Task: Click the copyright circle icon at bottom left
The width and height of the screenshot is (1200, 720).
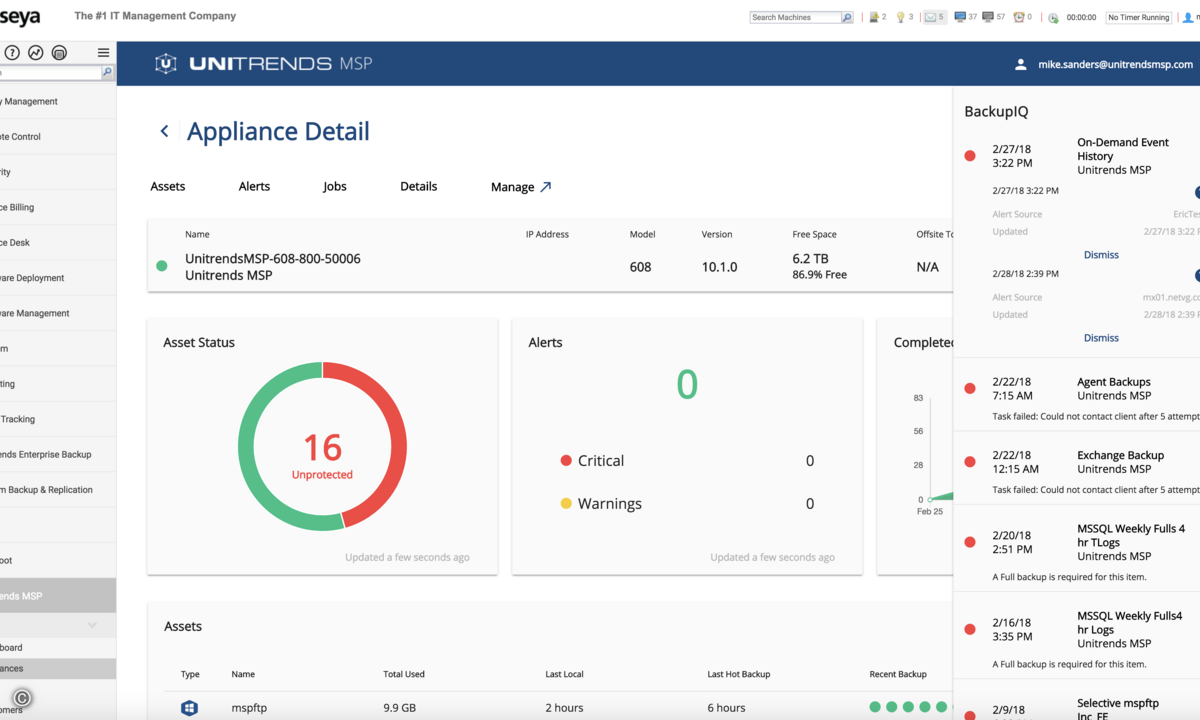Action: [x=22, y=699]
